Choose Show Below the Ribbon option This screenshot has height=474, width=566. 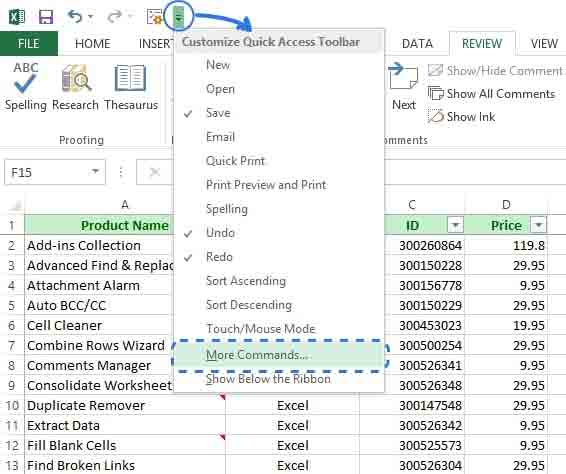point(268,379)
